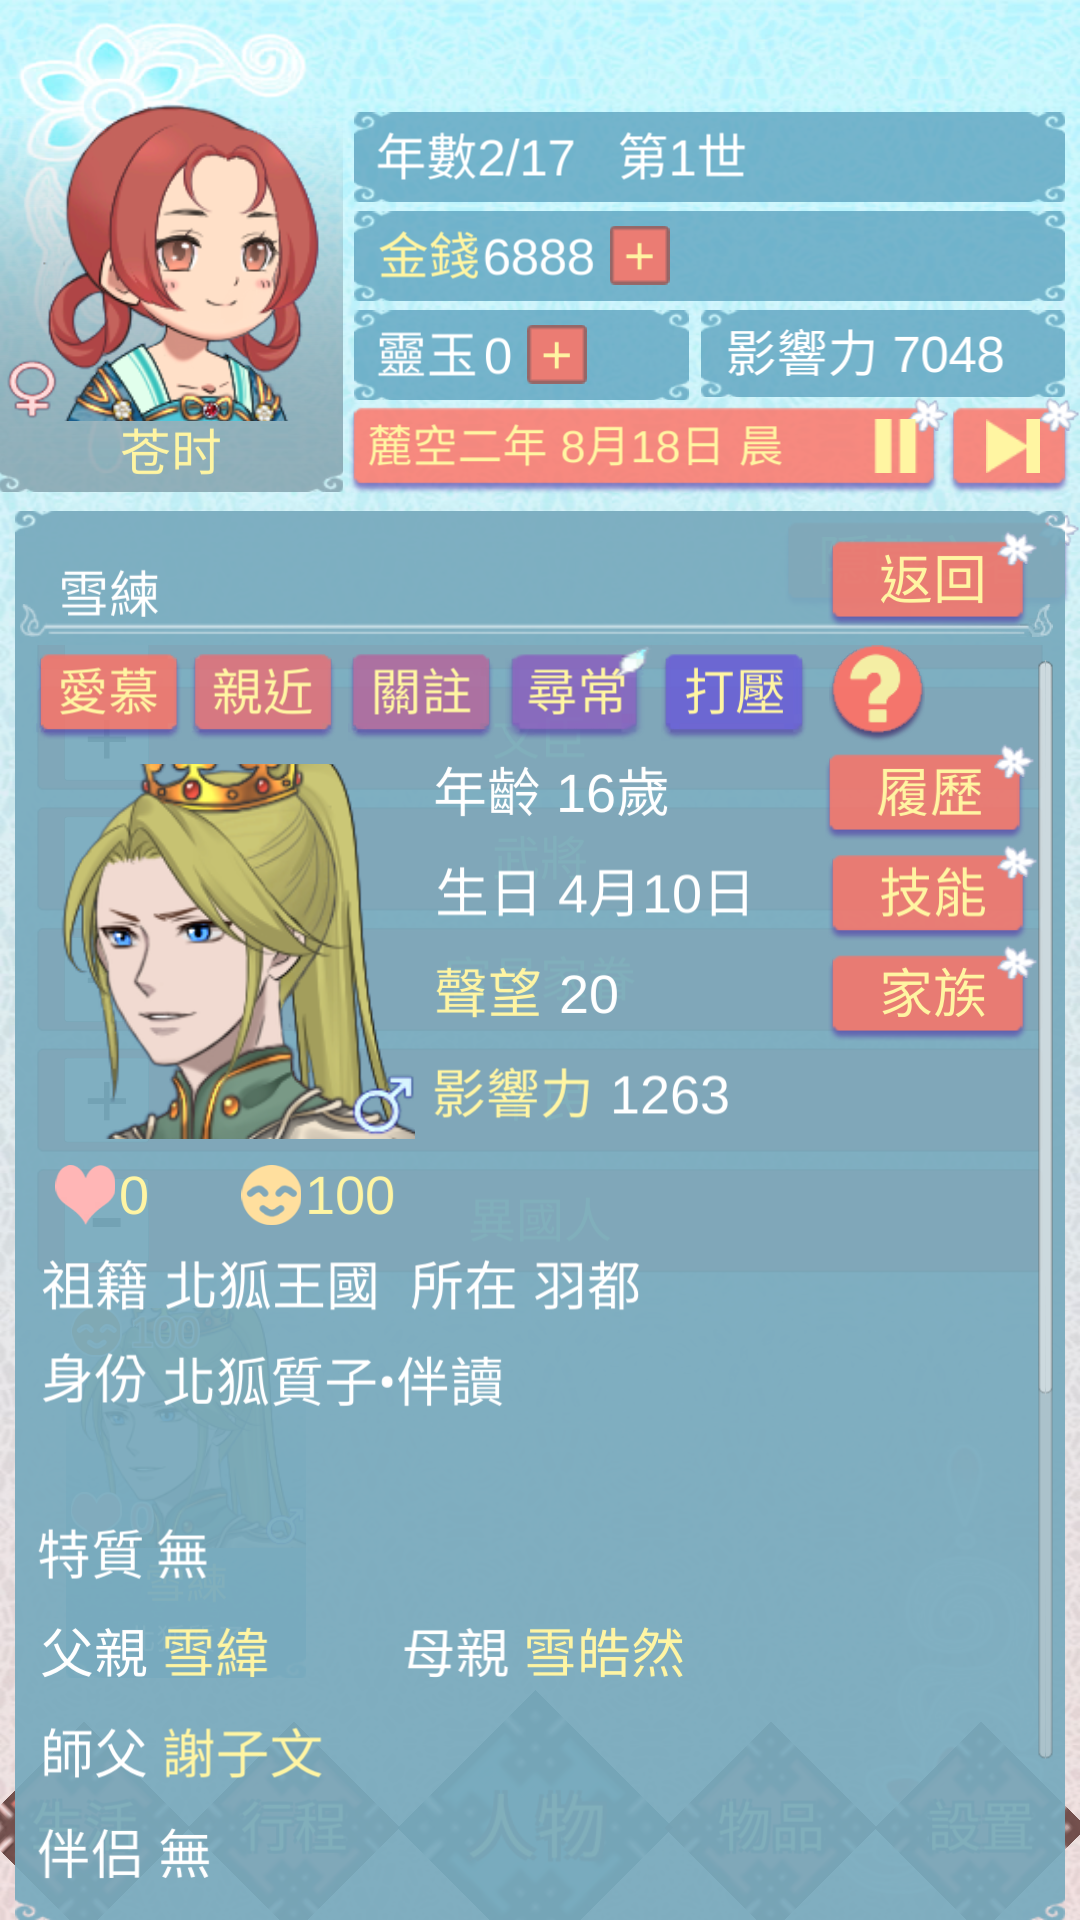Tap the smiley favorability icon
1080x1920 pixels.
[271, 1195]
